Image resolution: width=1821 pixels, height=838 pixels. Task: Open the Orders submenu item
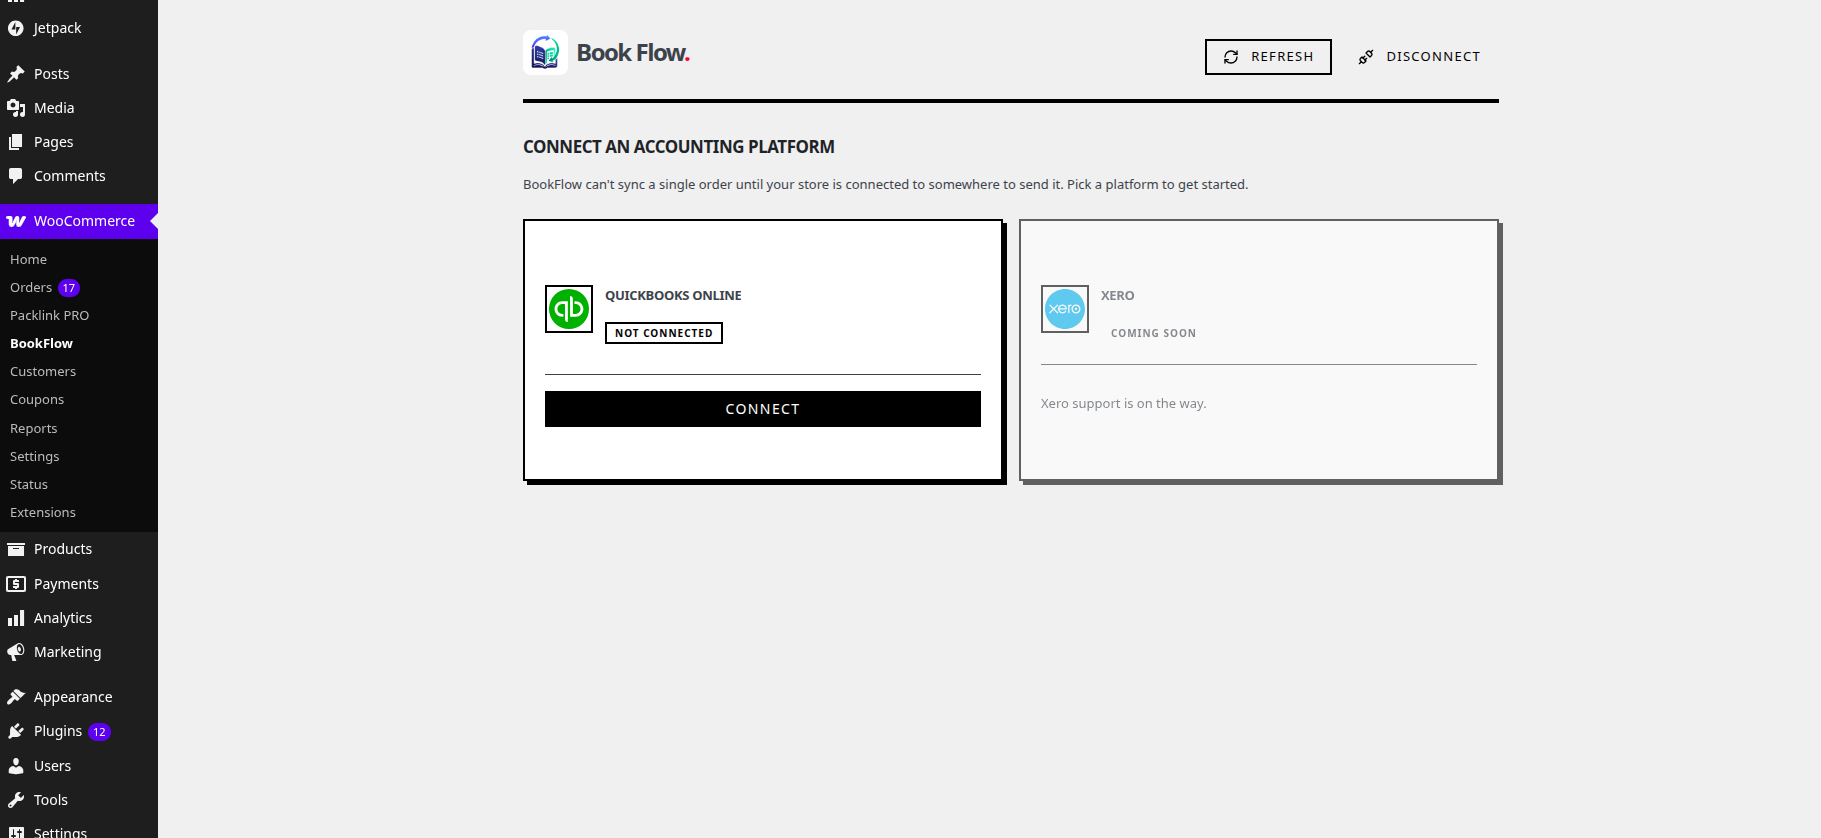tap(31, 288)
